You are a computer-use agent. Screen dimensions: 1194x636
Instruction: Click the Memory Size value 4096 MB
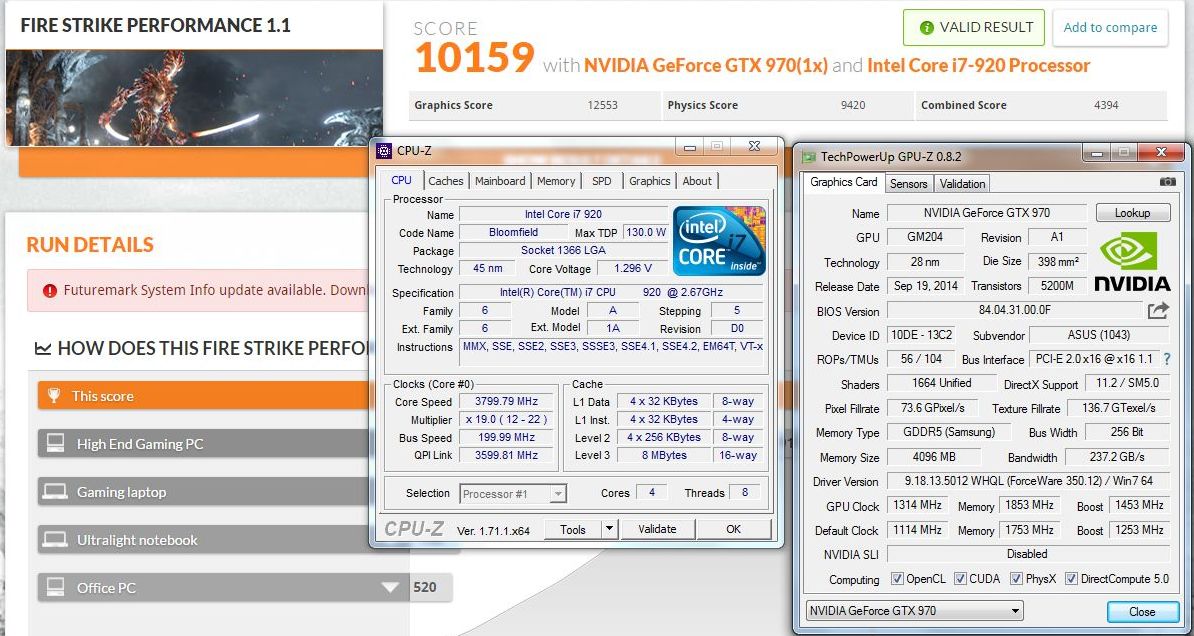coord(934,457)
